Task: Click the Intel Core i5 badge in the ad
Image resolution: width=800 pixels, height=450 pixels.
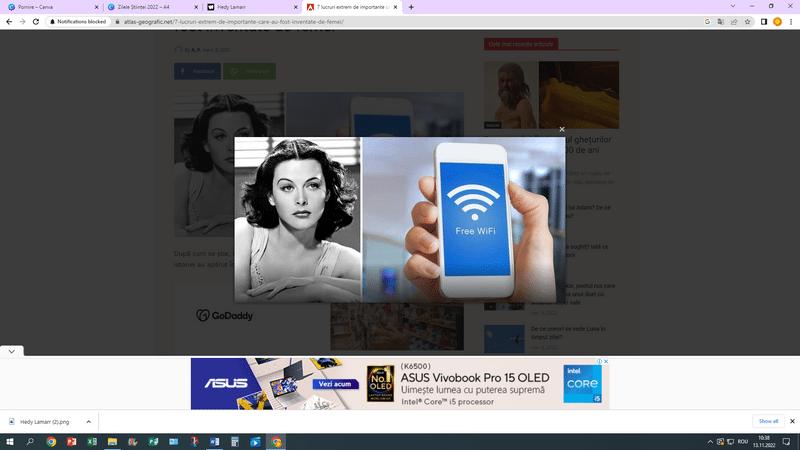Action: 582,384
